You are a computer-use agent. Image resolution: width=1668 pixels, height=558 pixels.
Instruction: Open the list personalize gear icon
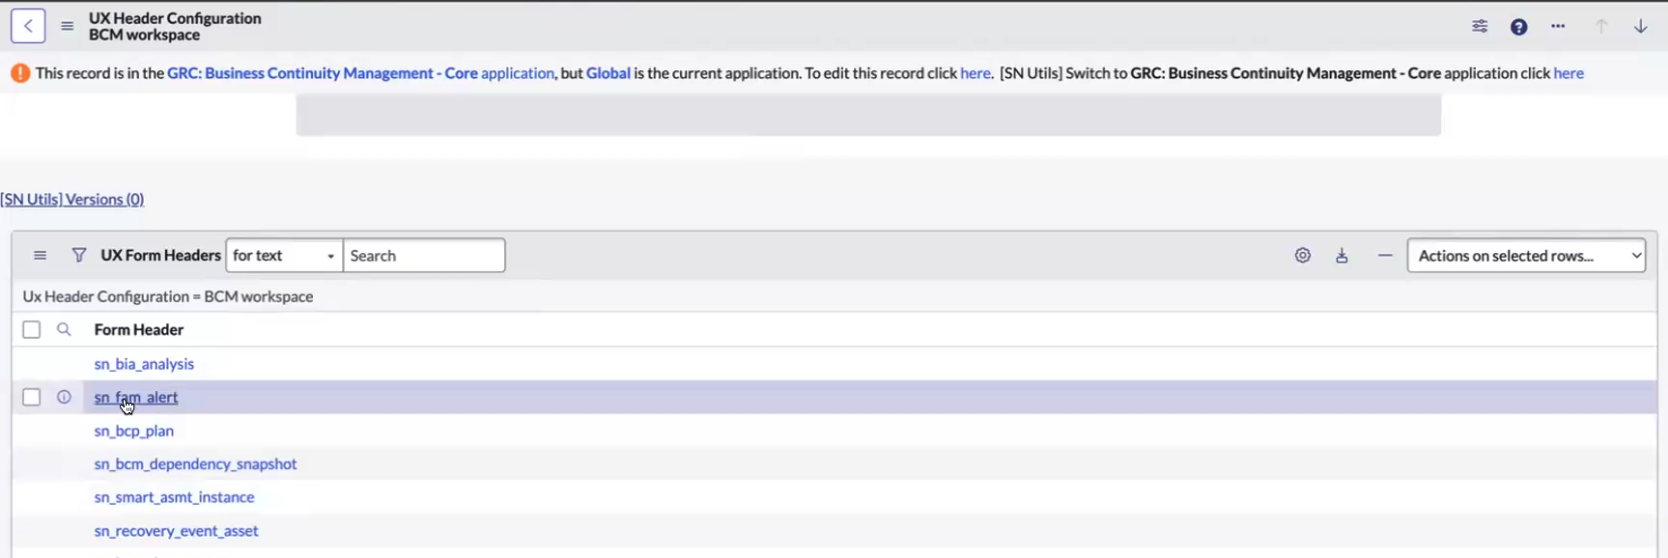1302,256
